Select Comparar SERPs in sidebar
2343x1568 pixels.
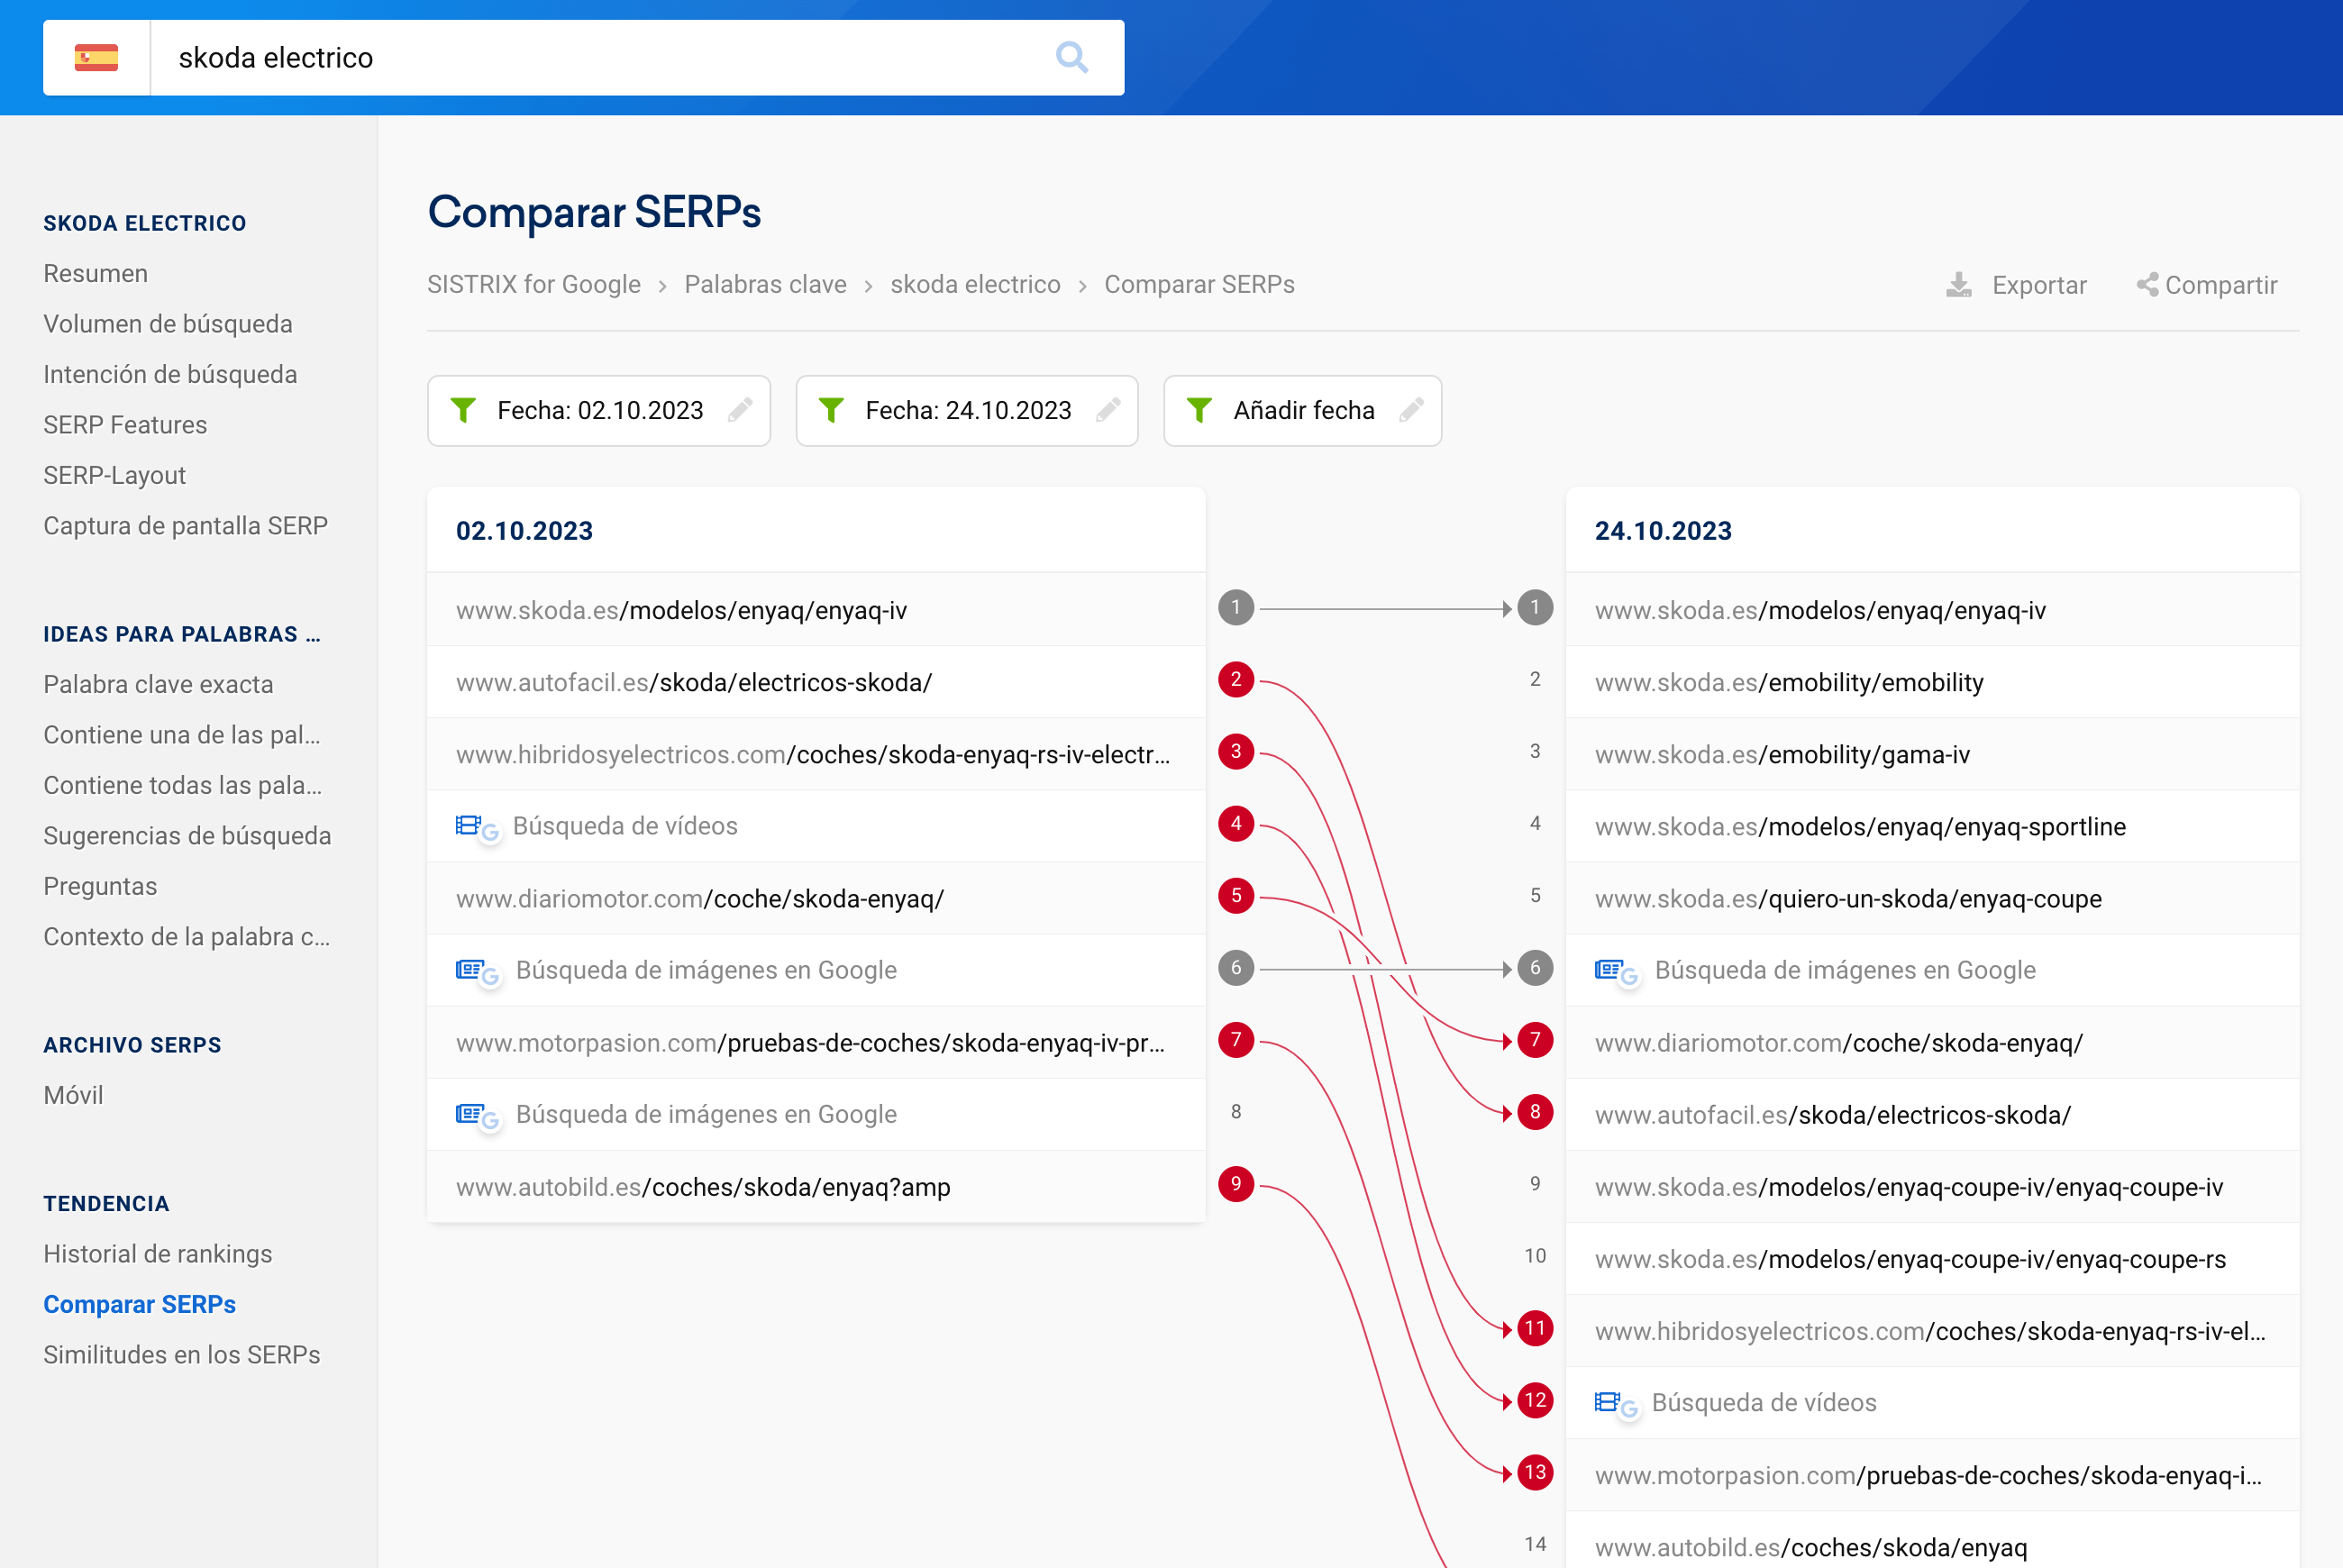140,1304
